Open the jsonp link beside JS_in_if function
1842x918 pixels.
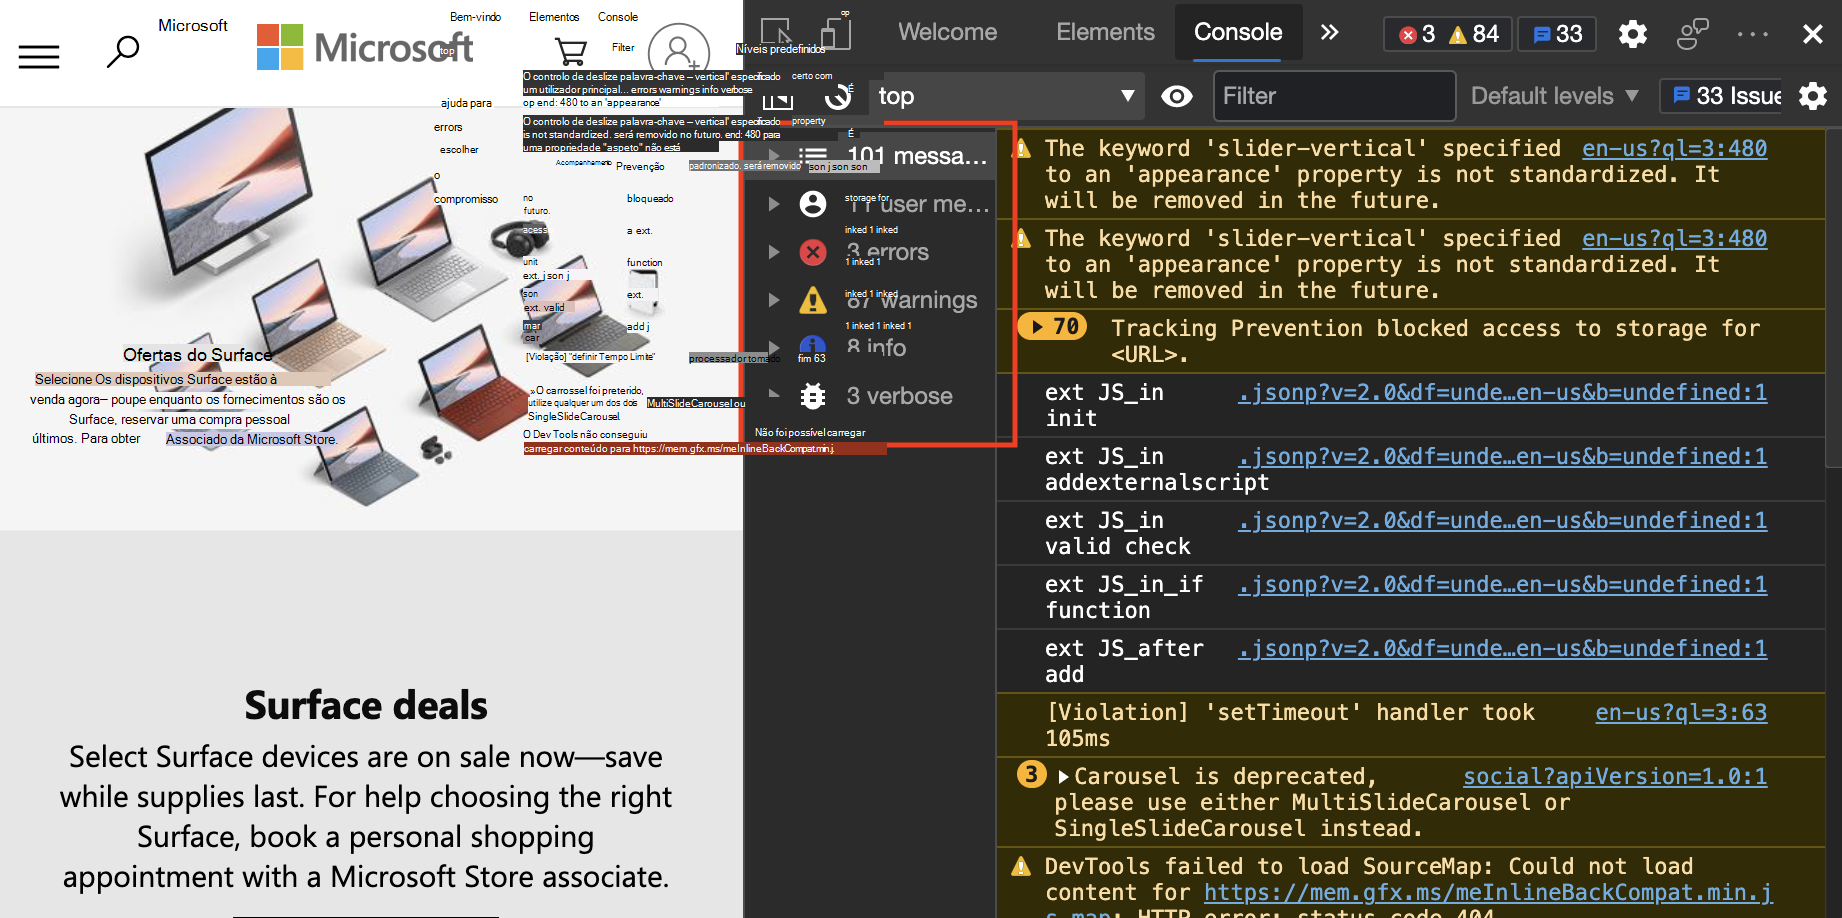point(1502,585)
